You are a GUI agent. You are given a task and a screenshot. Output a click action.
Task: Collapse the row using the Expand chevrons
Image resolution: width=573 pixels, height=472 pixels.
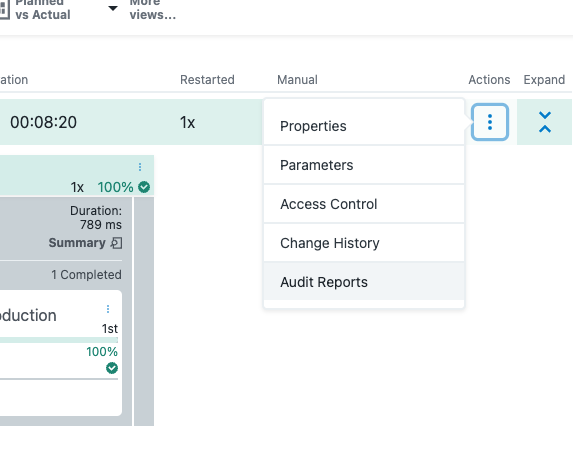pyautogui.click(x=544, y=122)
